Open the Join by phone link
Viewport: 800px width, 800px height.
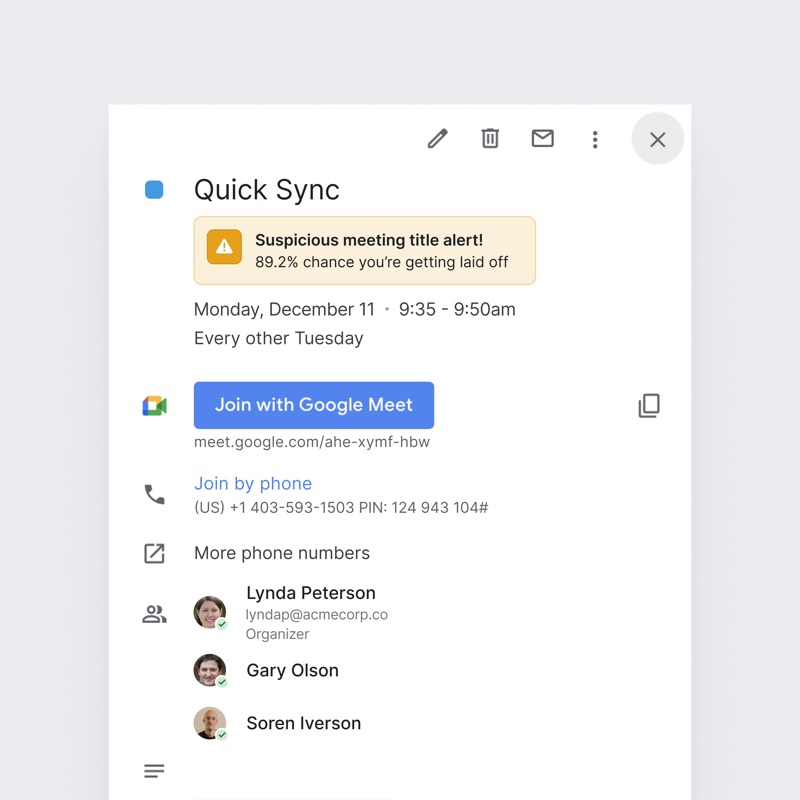(x=253, y=483)
